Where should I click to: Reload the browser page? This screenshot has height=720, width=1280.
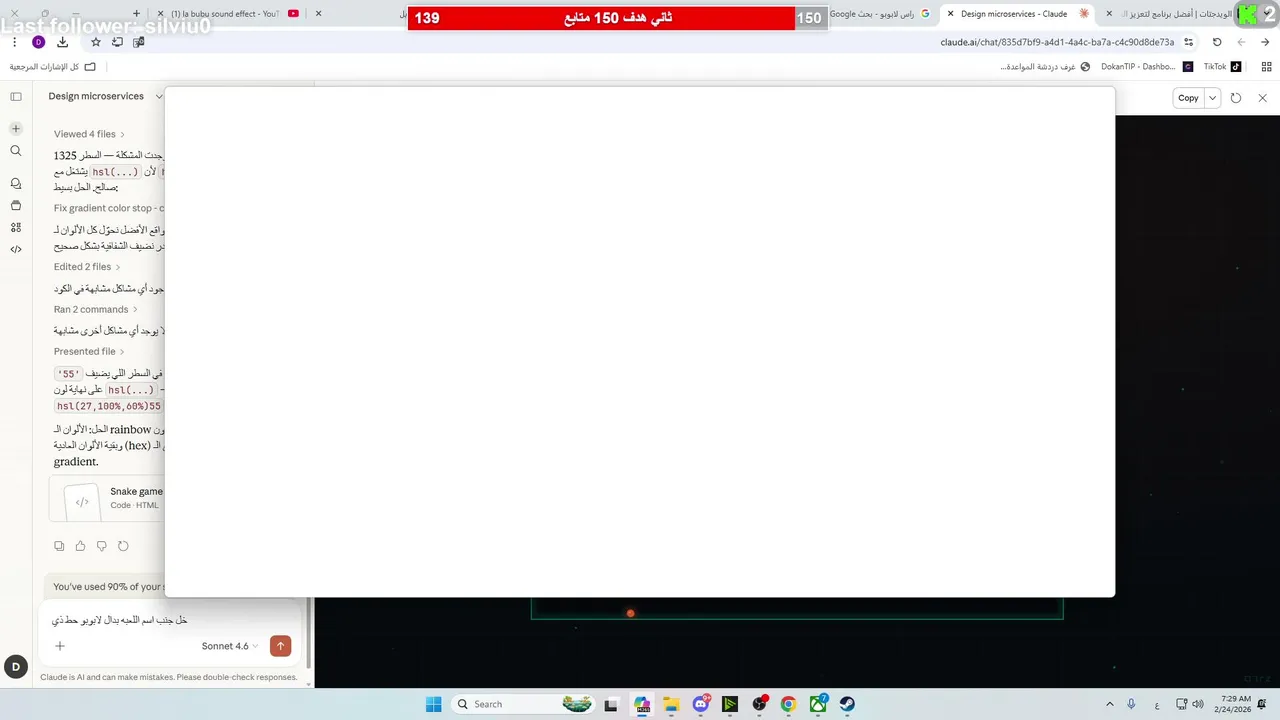(1217, 42)
